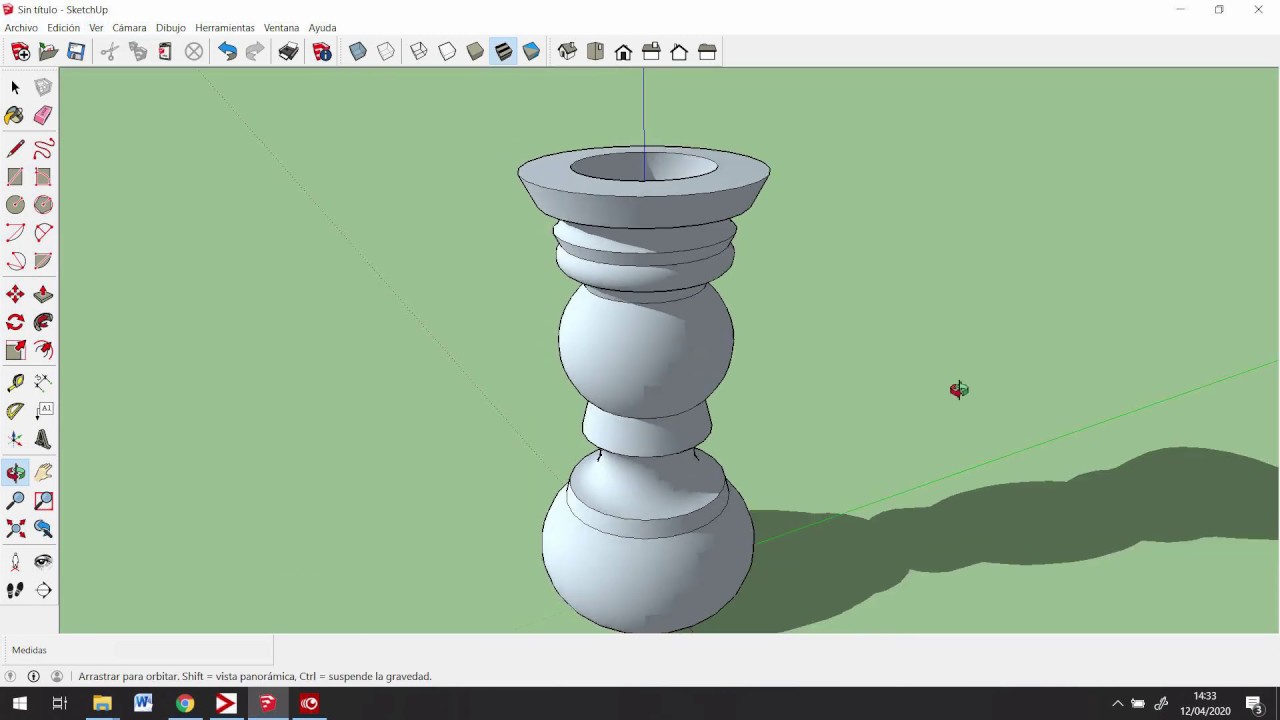Image resolution: width=1280 pixels, height=720 pixels.
Task: Open a file with folder icon
Action: [x=48, y=52]
